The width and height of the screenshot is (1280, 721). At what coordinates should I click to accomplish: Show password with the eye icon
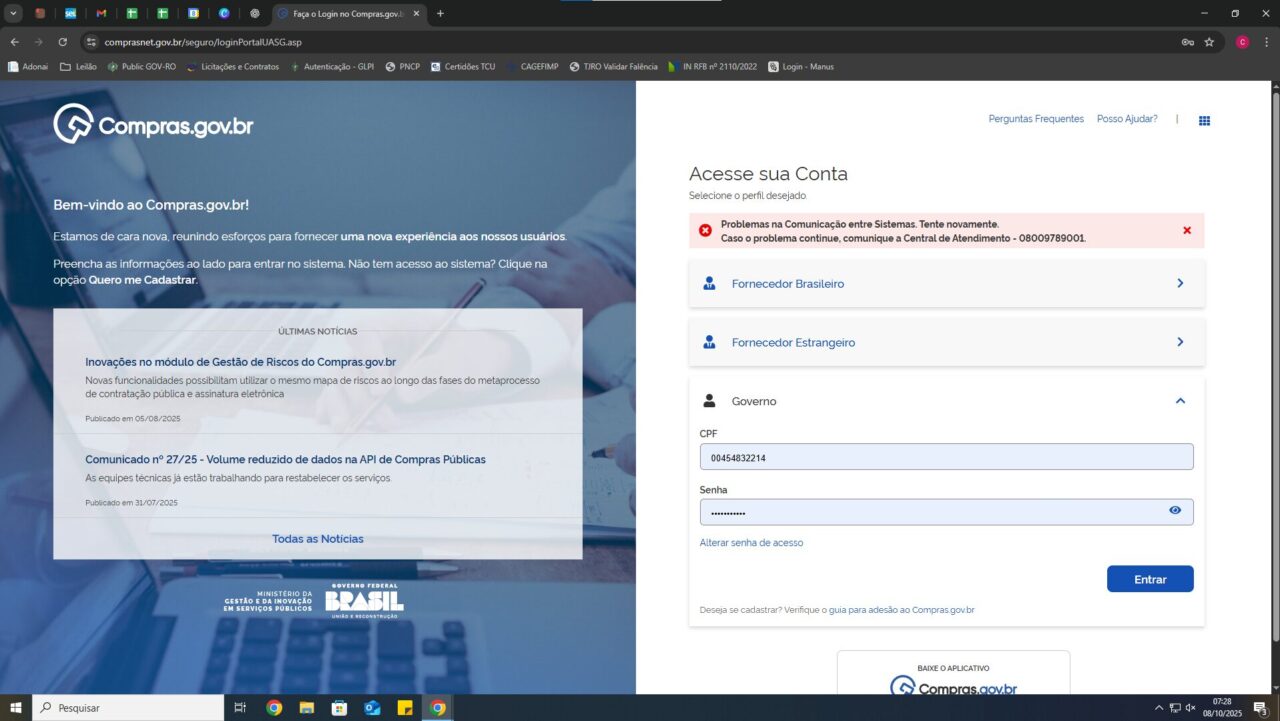coord(1175,511)
